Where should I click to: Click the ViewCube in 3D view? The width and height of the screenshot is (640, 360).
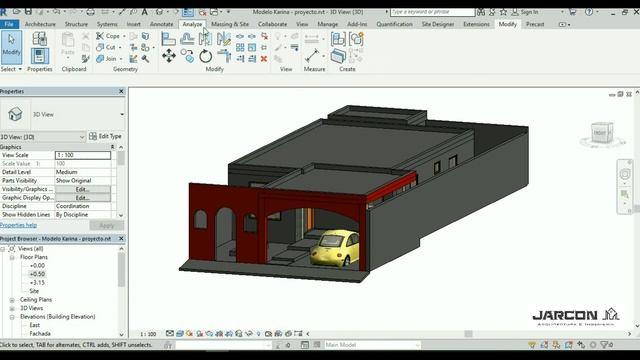pos(602,133)
